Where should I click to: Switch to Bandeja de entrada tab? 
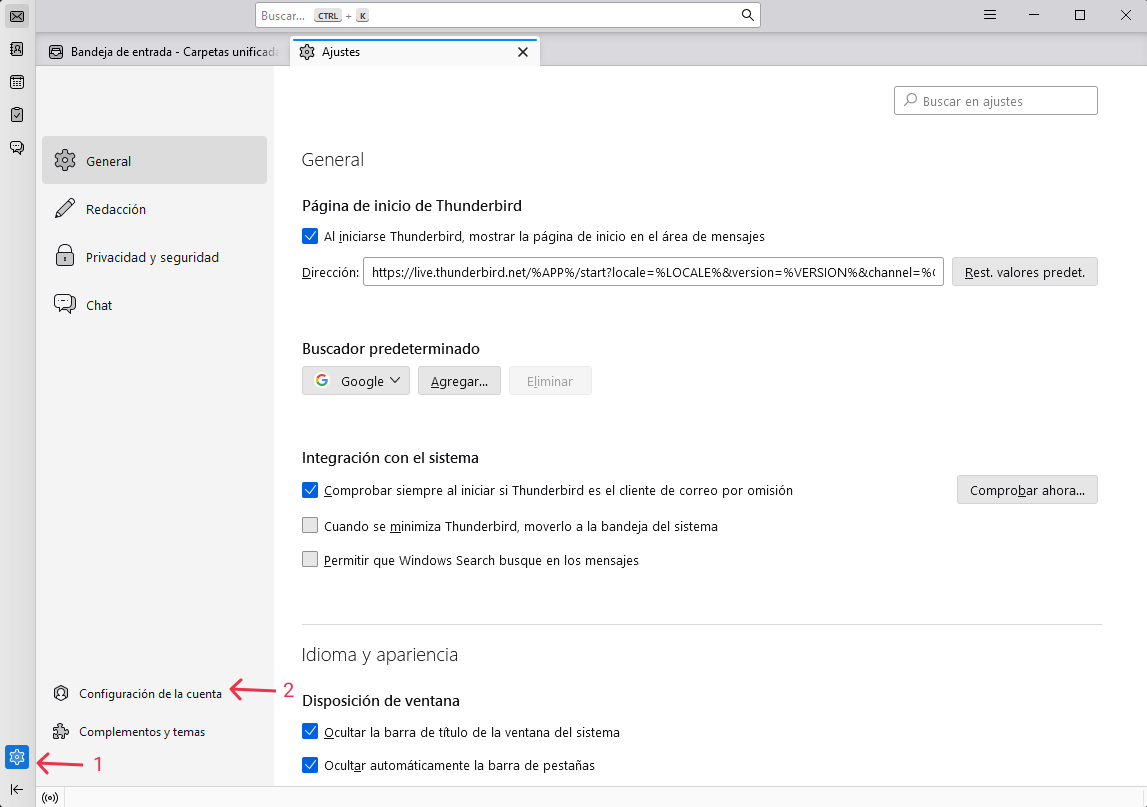164,52
